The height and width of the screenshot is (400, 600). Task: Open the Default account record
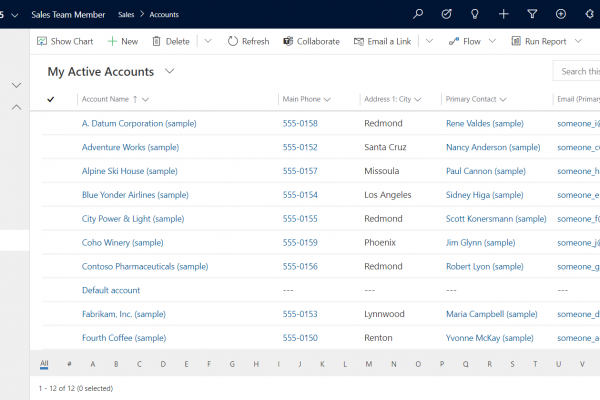pyautogui.click(x=111, y=290)
